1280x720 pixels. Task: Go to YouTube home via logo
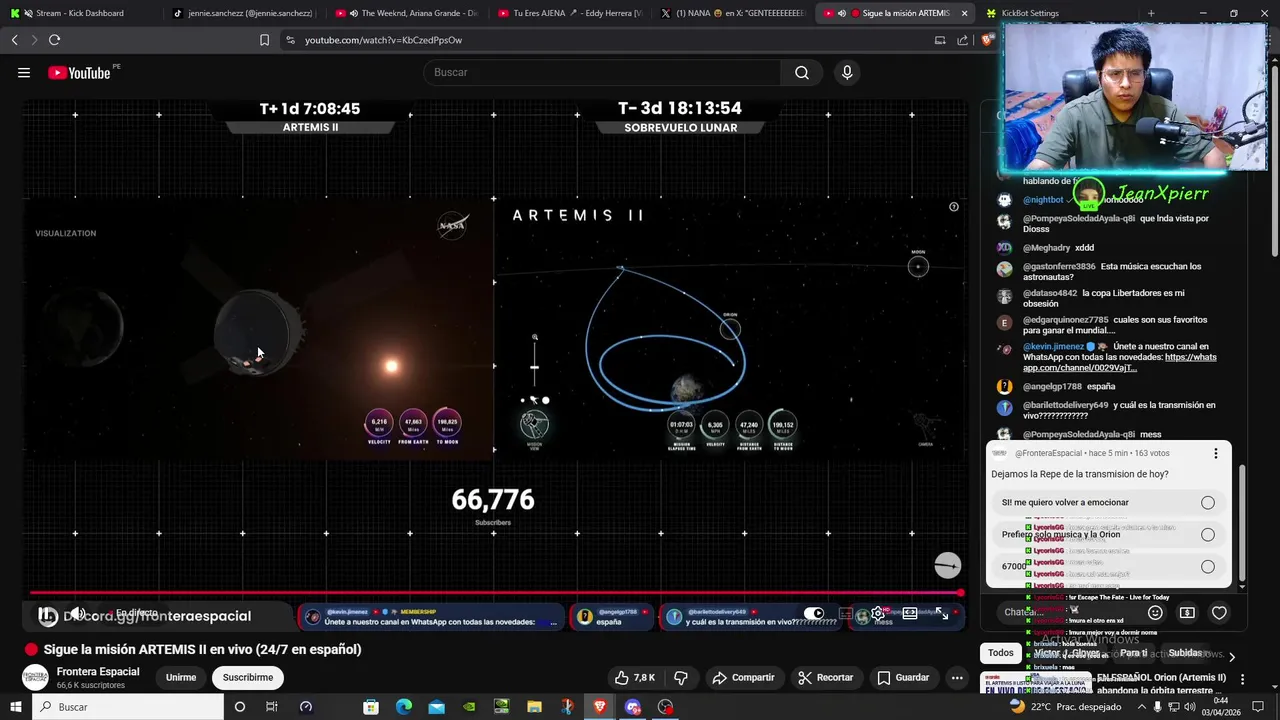coord(79,72)
